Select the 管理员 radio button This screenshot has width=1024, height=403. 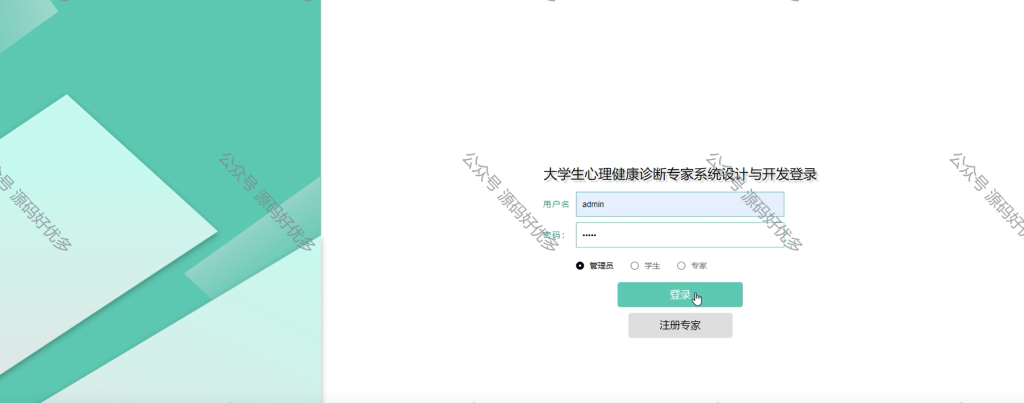(580, 266)
